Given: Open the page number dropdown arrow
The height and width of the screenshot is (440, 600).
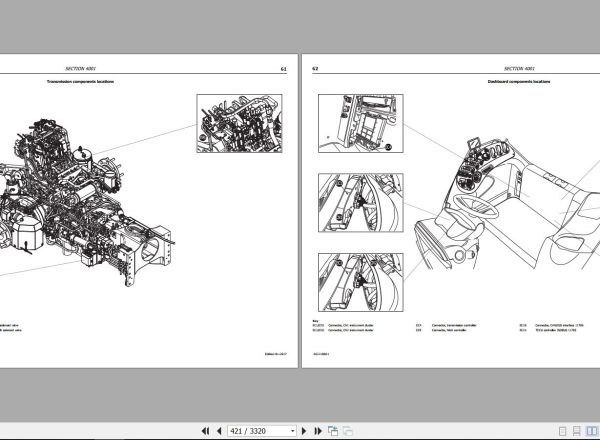Looking at the screenshot, I should tap(293, 431).
